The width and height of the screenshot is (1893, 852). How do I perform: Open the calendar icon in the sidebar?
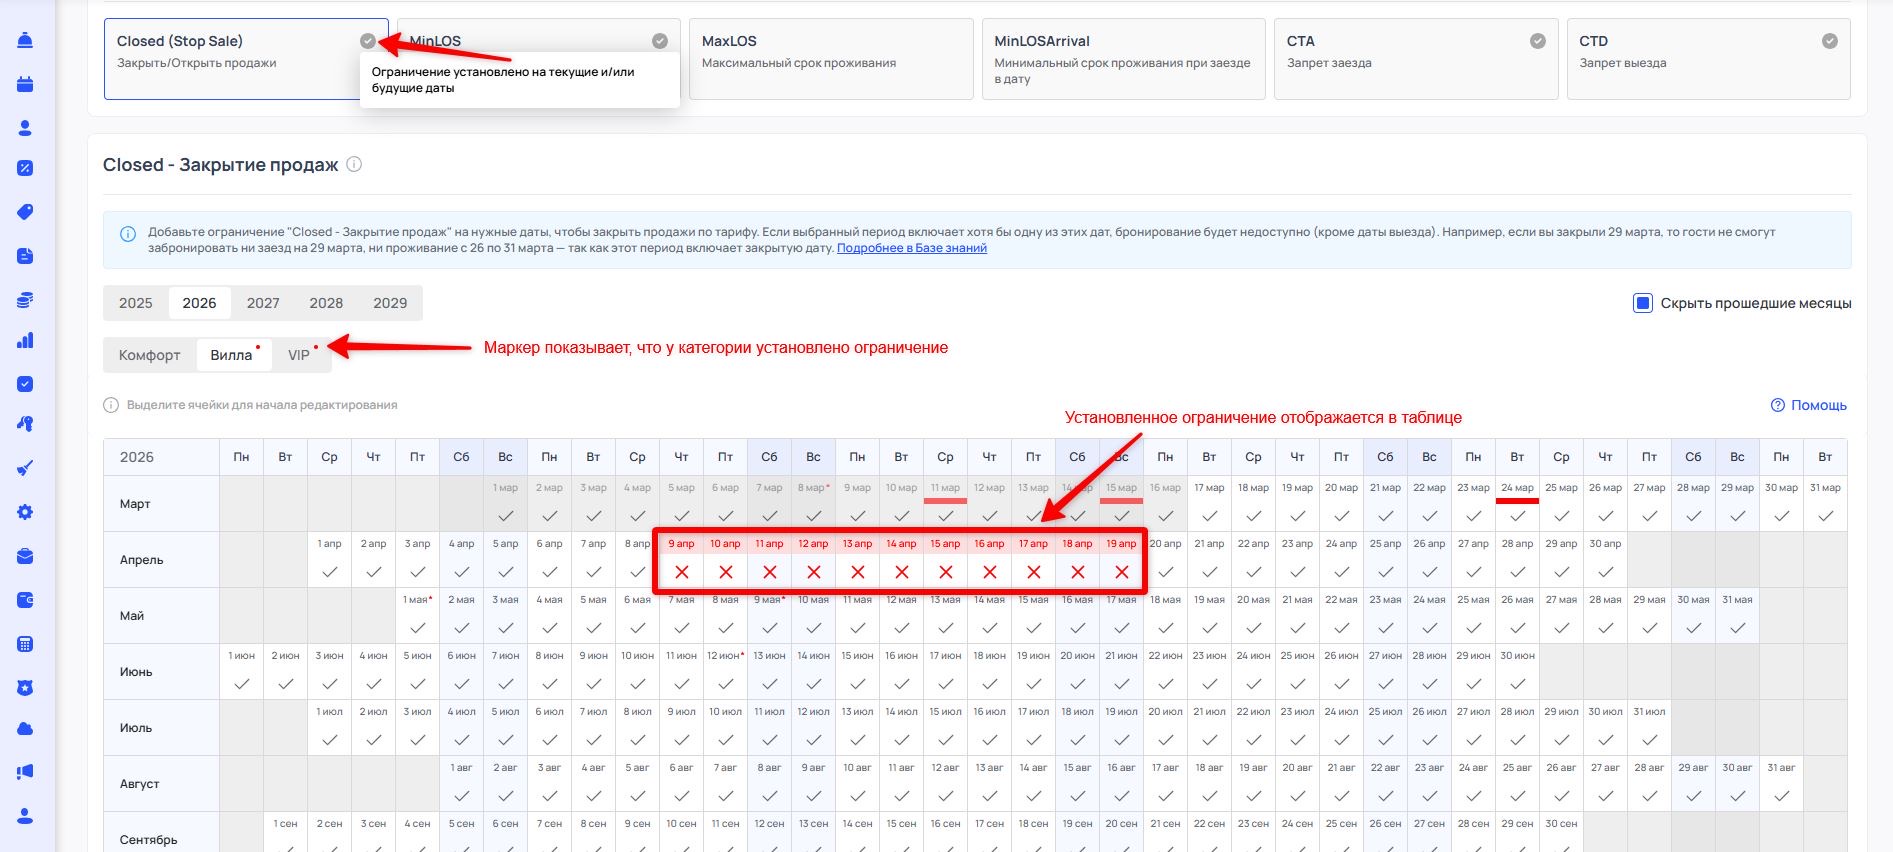25,84
